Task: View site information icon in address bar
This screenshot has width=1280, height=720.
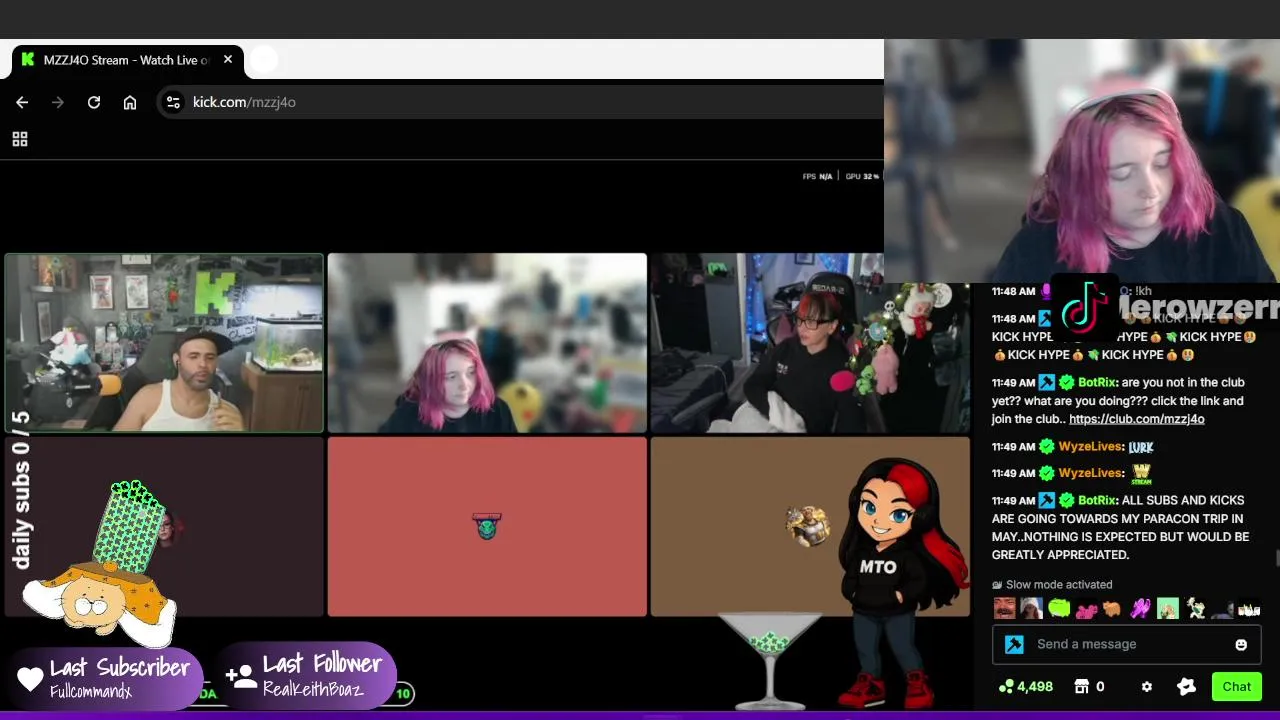Action: (x=173, y=102)
